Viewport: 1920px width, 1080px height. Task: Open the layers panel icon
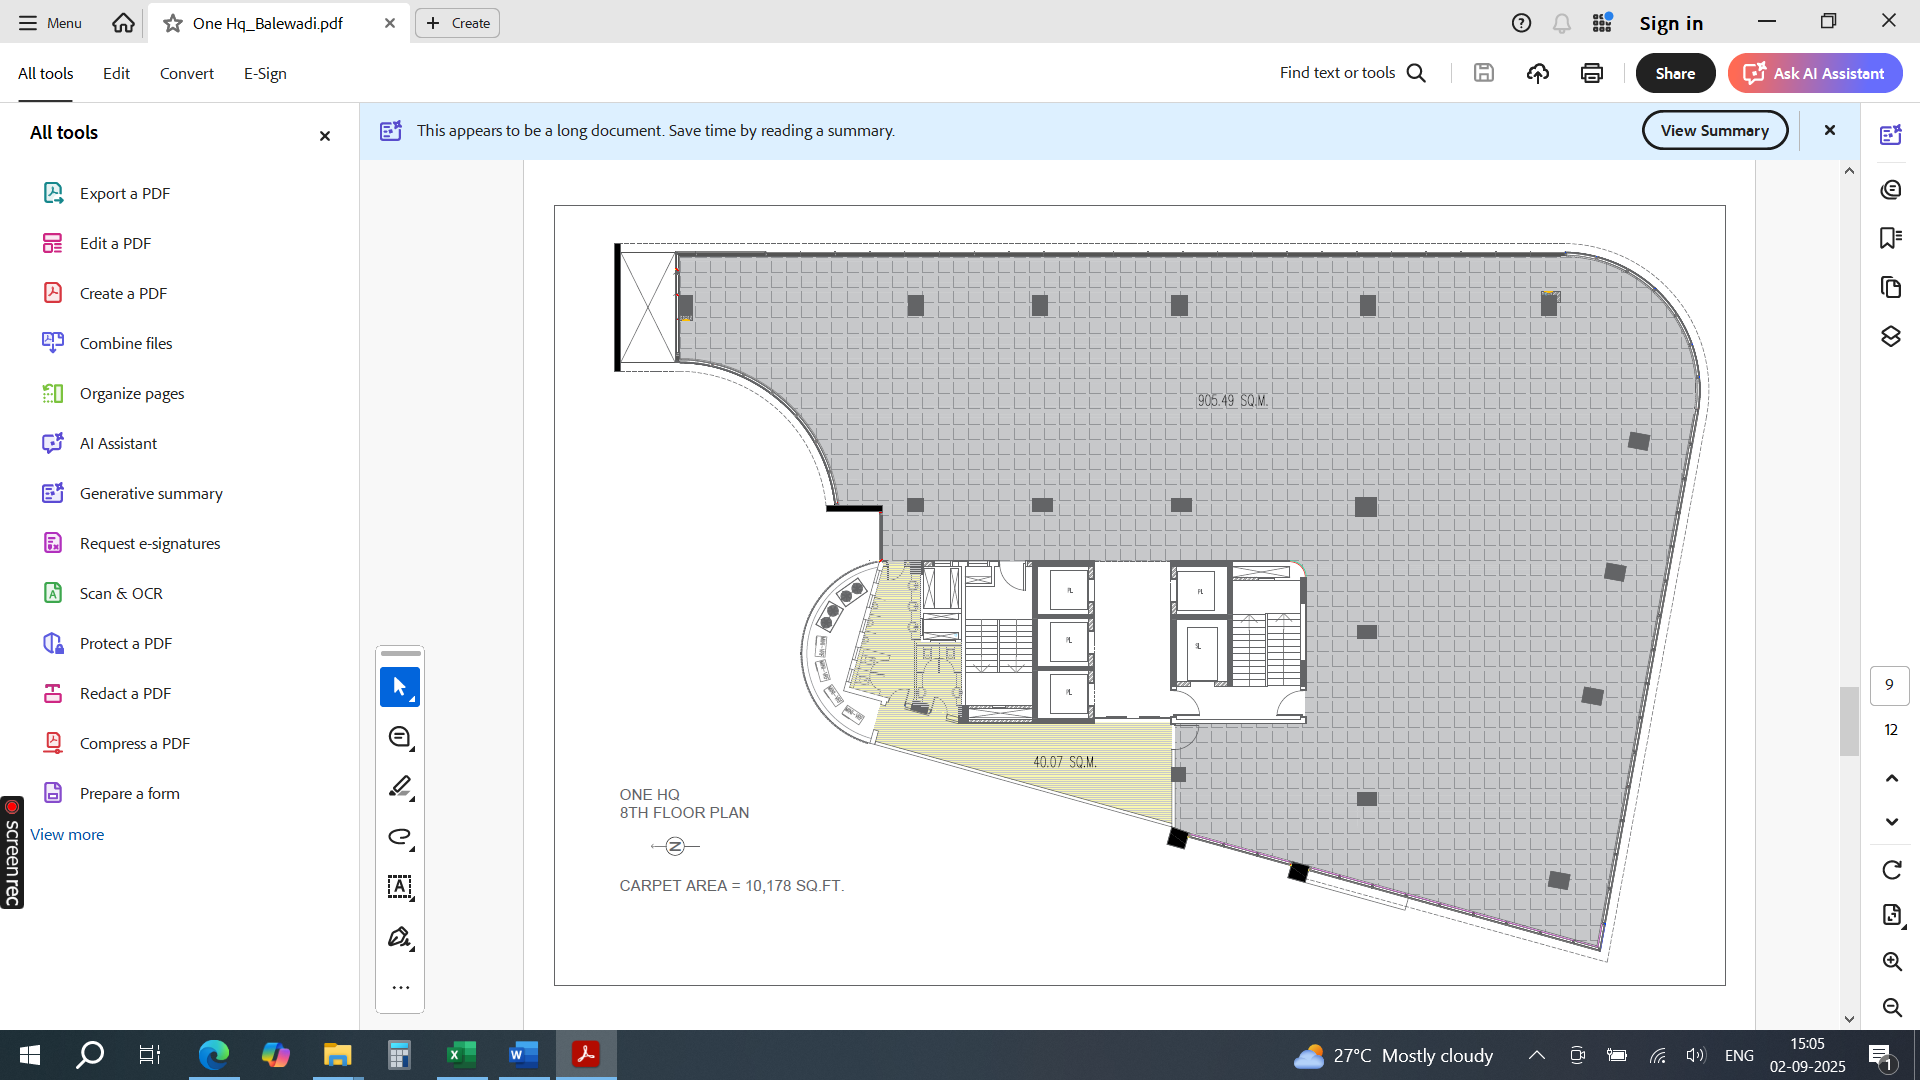[1890, 337]
